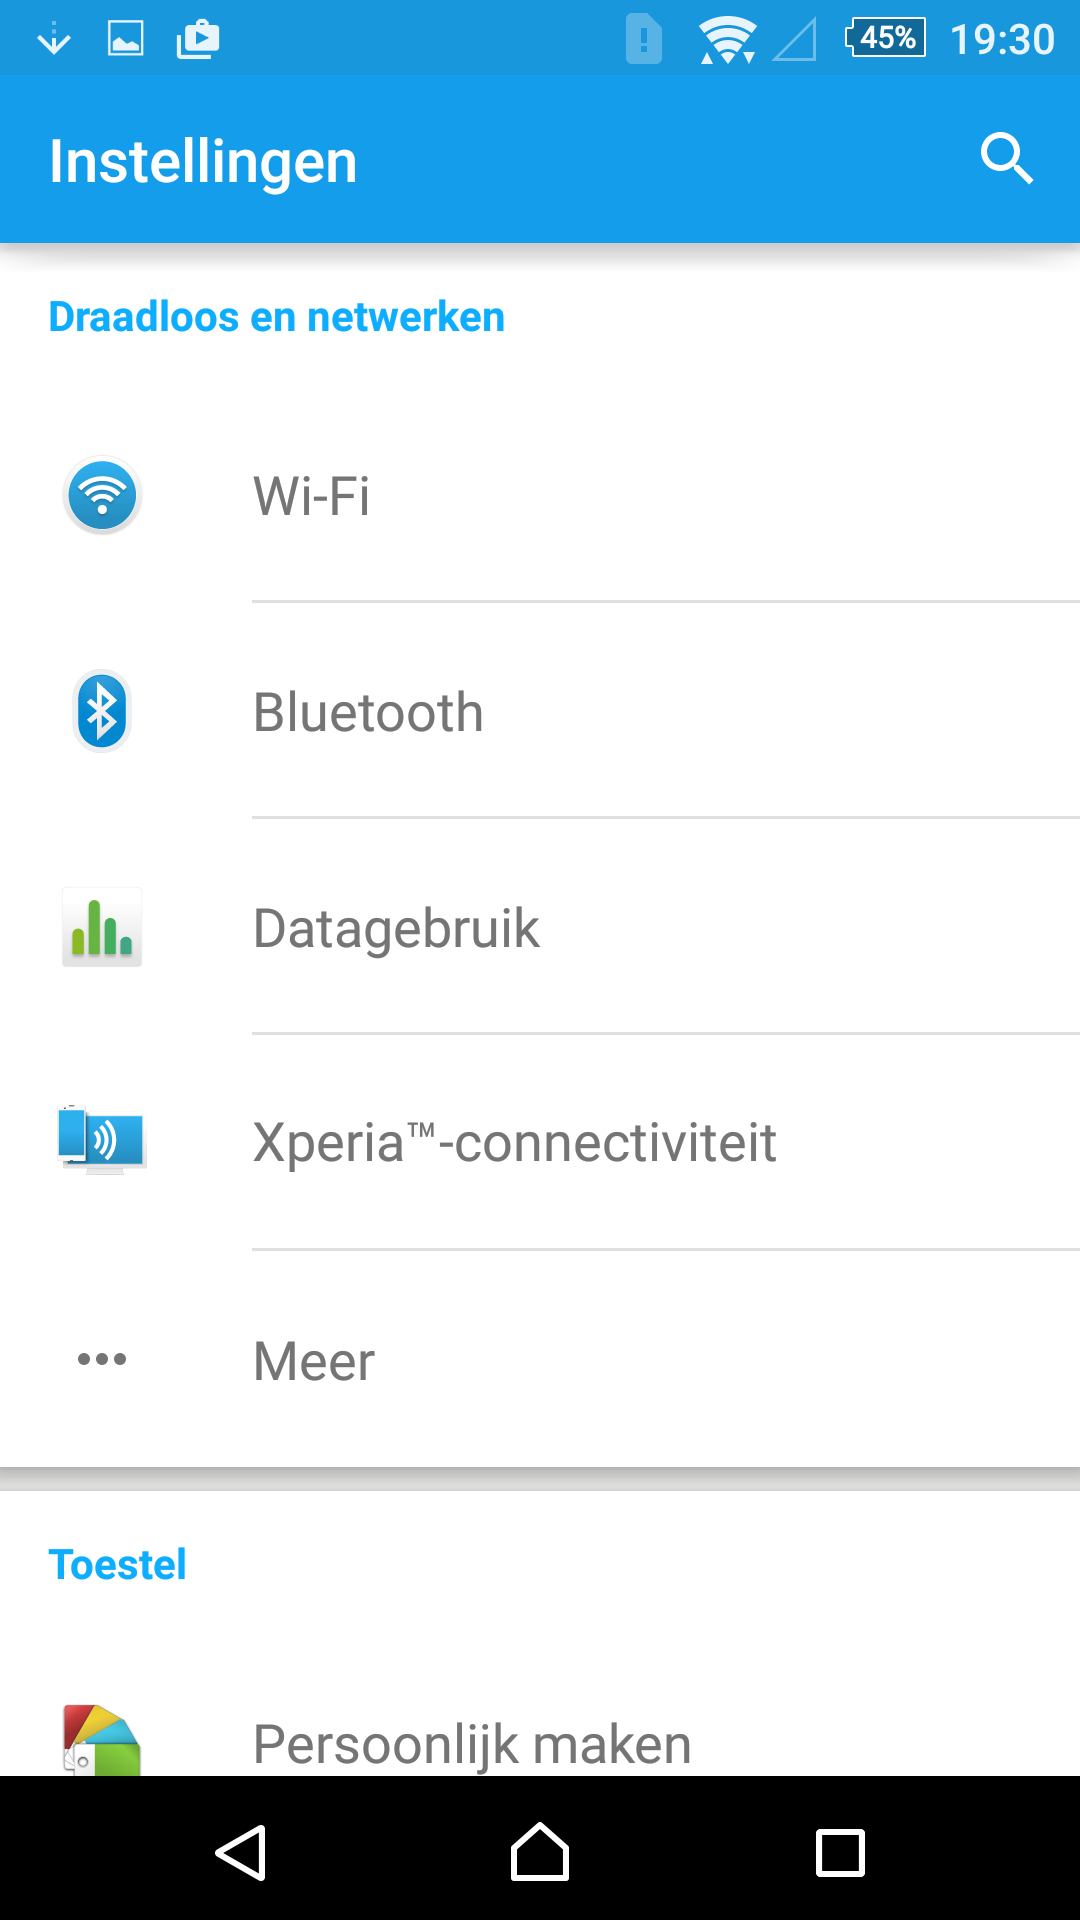Open Datagebruik settings
This screenshot has height=1920, width=1080.
coord(540,927)
